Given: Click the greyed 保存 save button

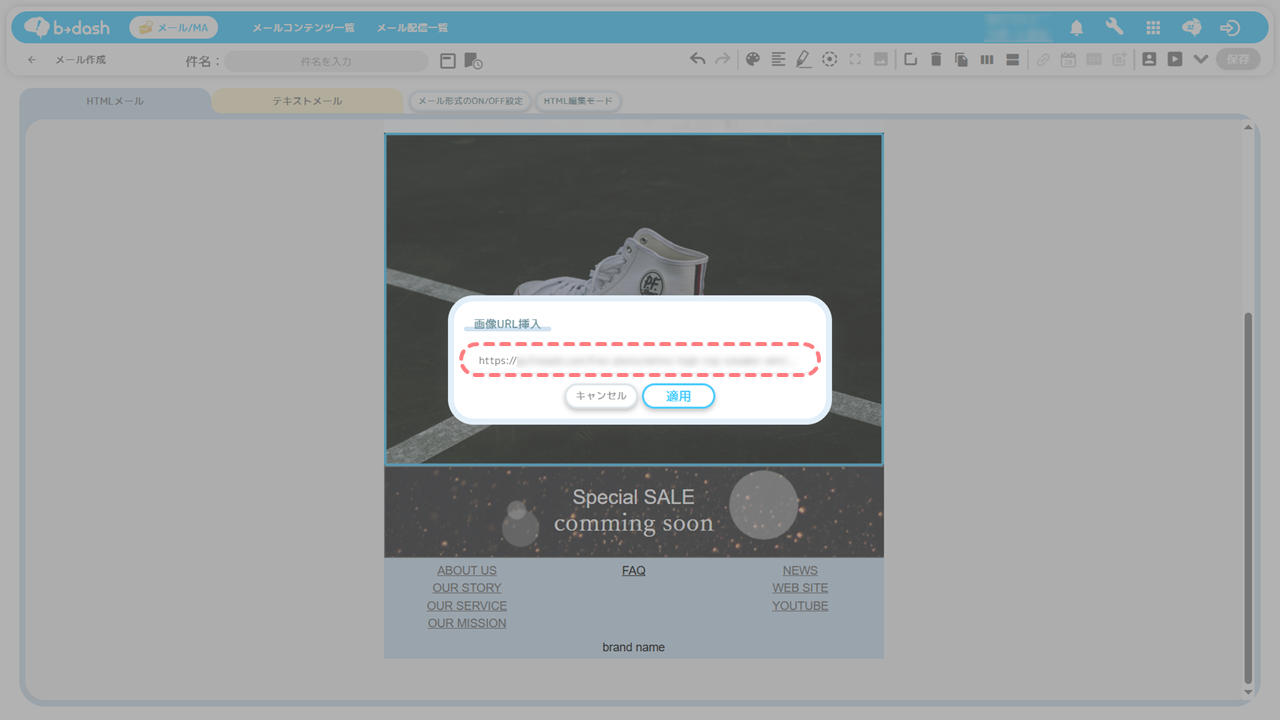Looking at the screenshot, I should click(1238, 59).
